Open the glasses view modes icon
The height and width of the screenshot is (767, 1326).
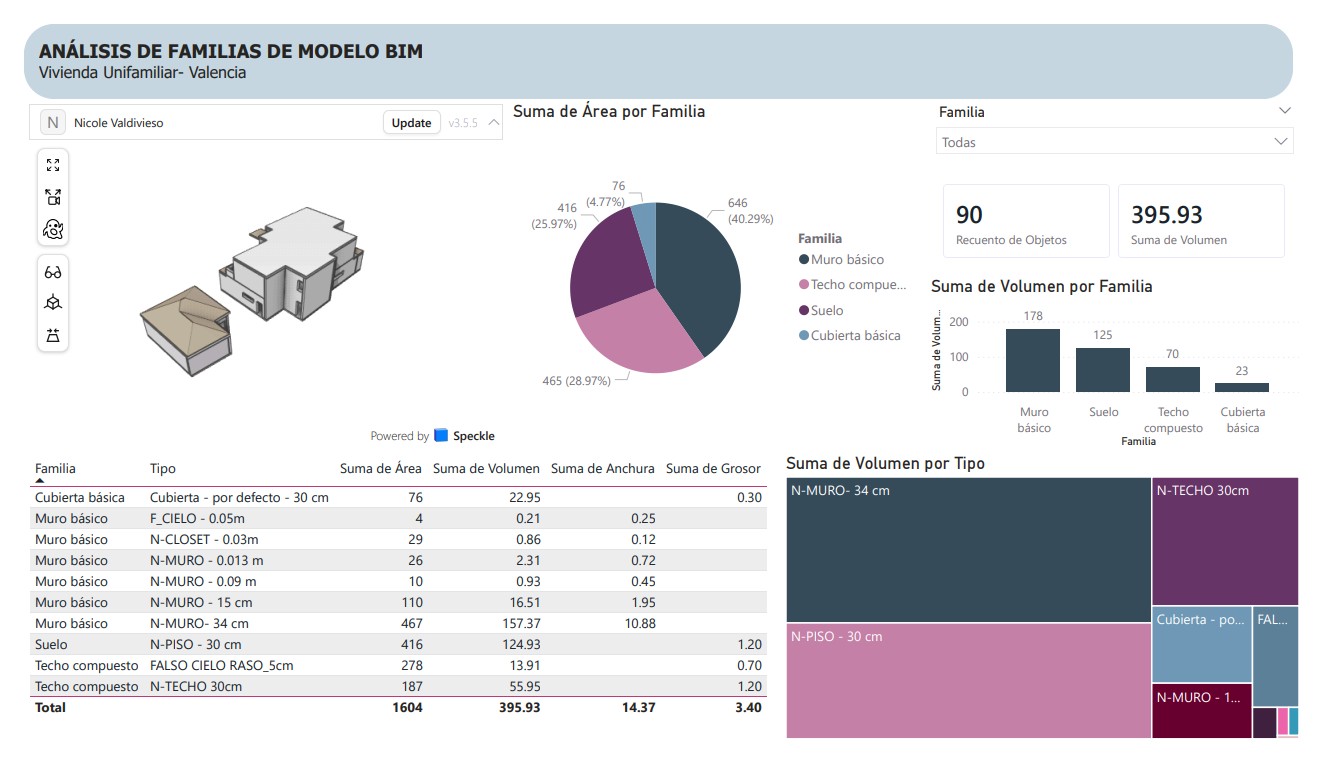pos(53,272)
